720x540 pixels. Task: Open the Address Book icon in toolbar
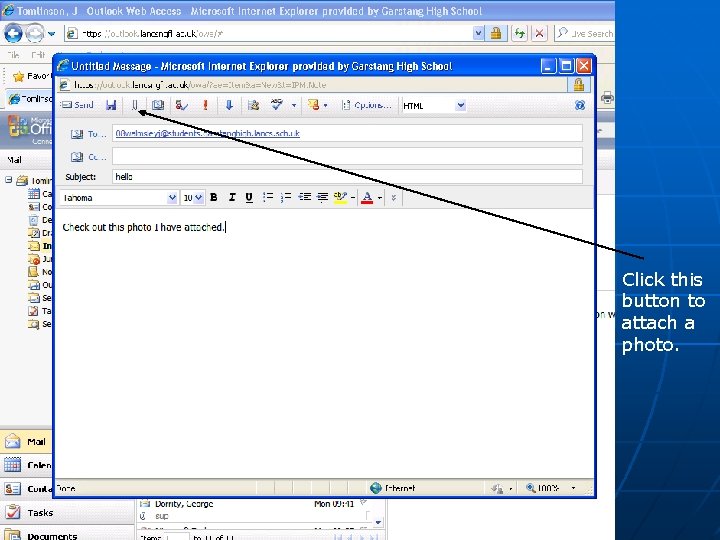158,105
